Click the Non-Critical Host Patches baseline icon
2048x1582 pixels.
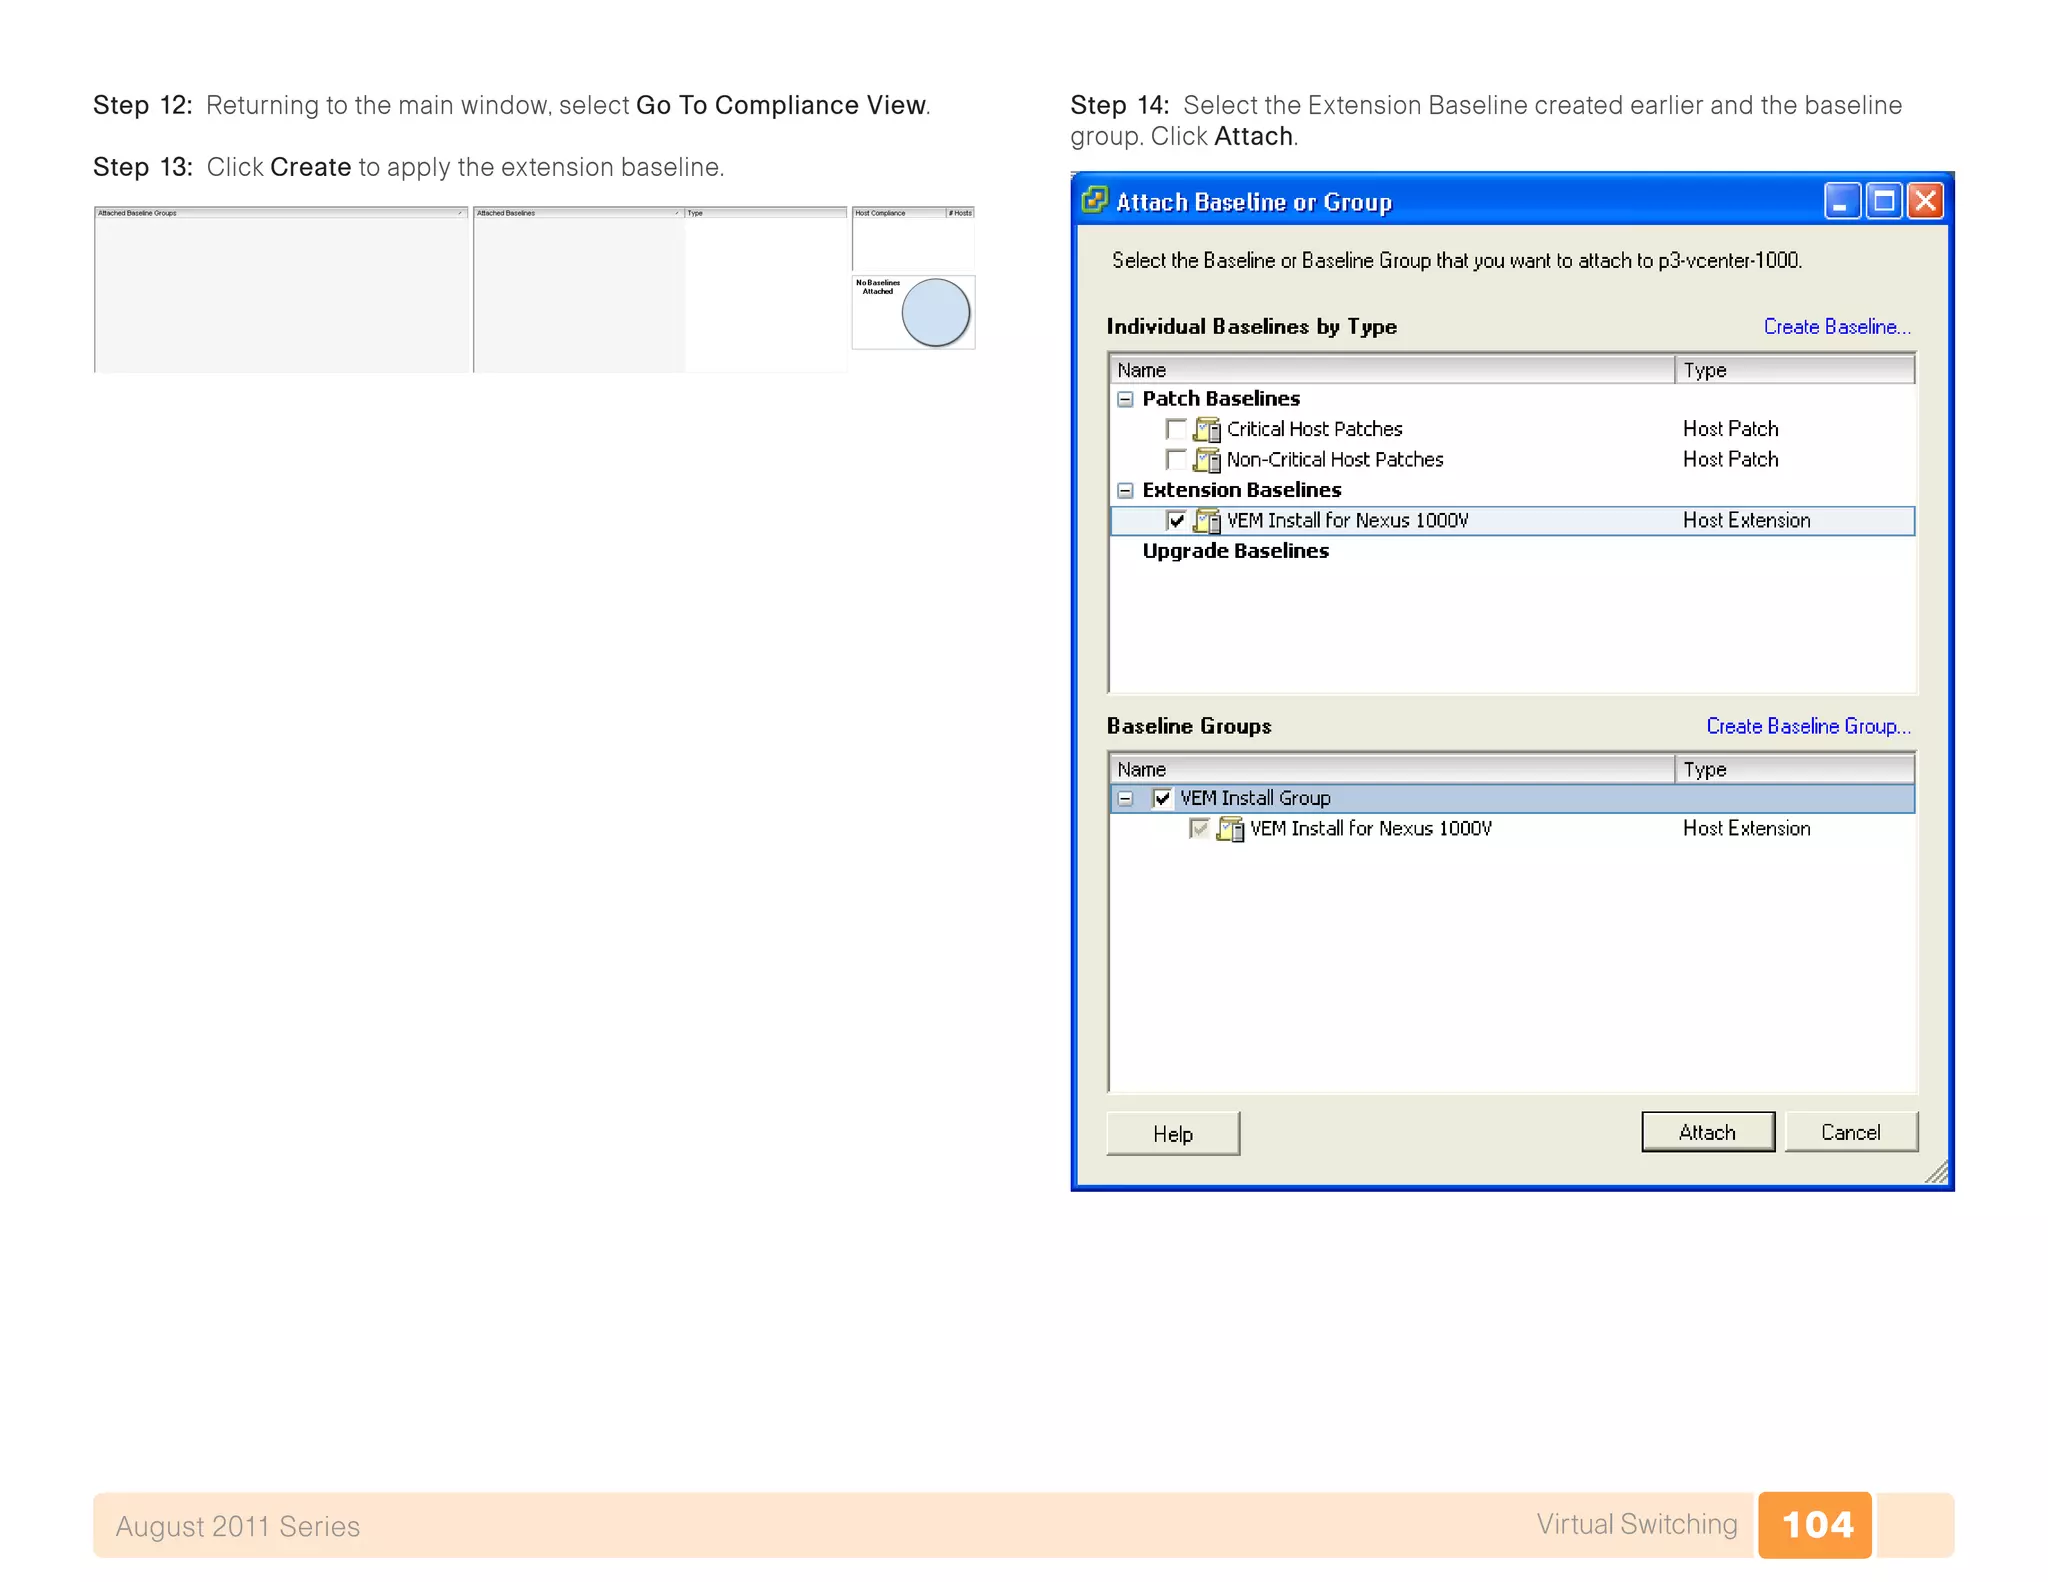(x=1207, y=459)
